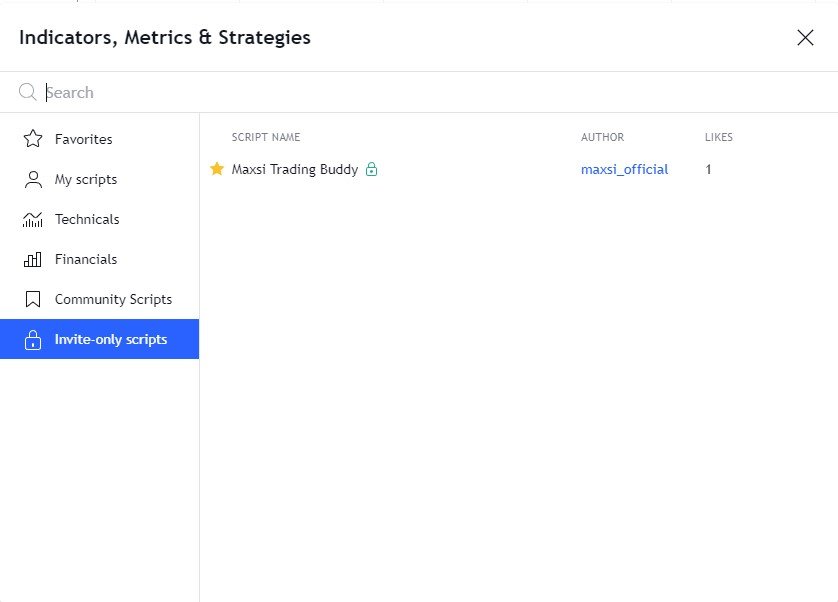Select the Invite-only scripts label
The image size is (838, 602).
111,339
